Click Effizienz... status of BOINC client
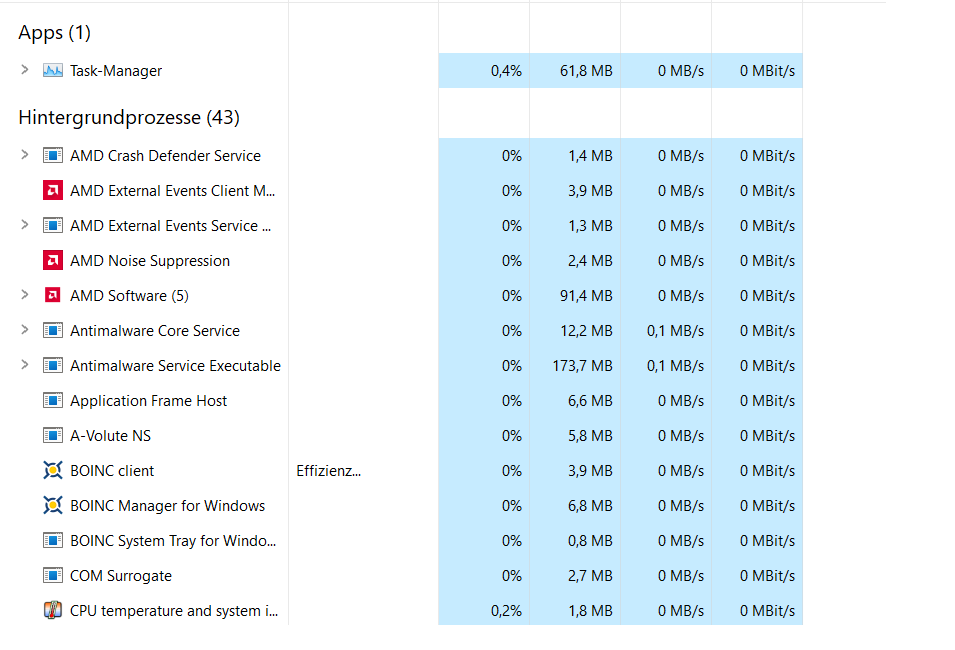Viewport: 955px width, 650px height. [328, 471]
